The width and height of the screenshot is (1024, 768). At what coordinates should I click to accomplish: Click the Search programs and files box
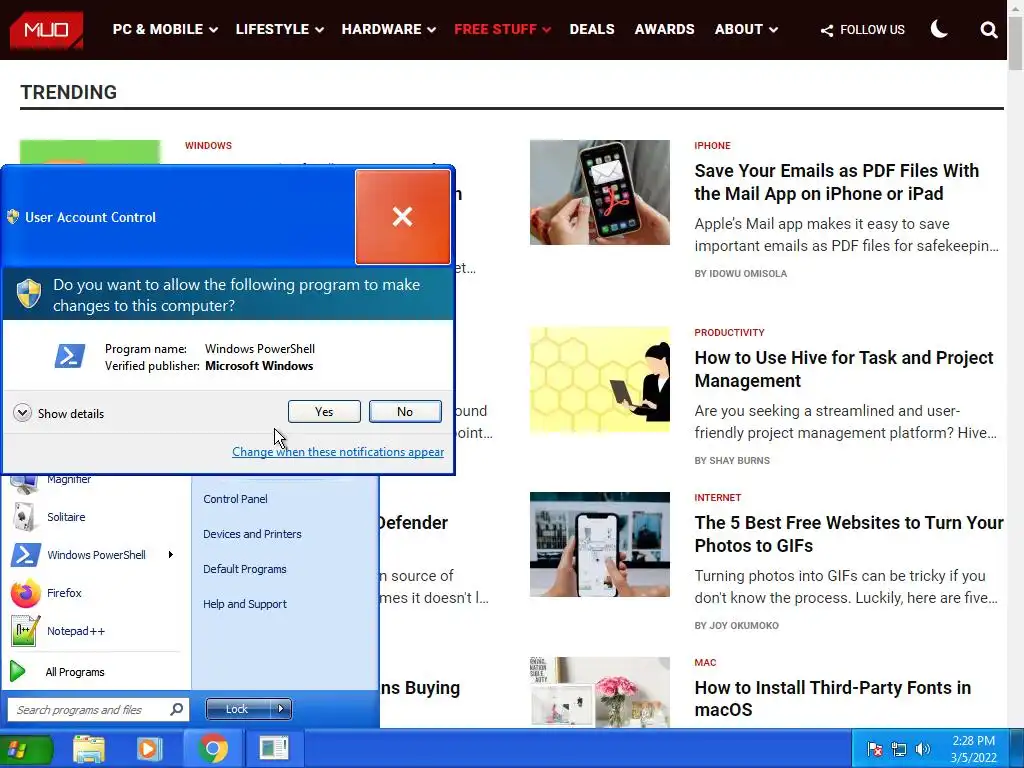click(98, 709)
